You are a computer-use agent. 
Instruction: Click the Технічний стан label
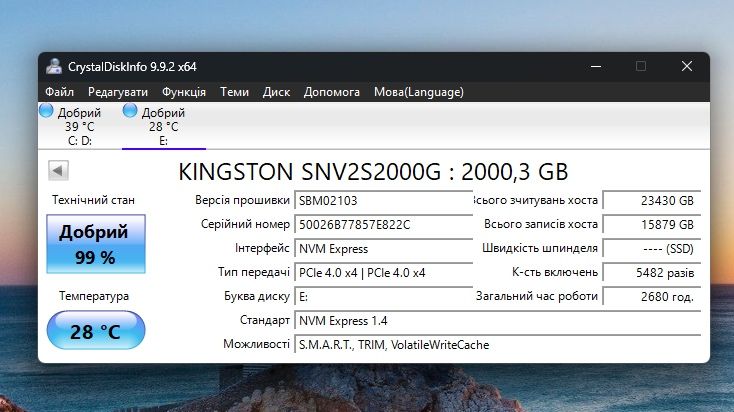(x=93, y=200)
